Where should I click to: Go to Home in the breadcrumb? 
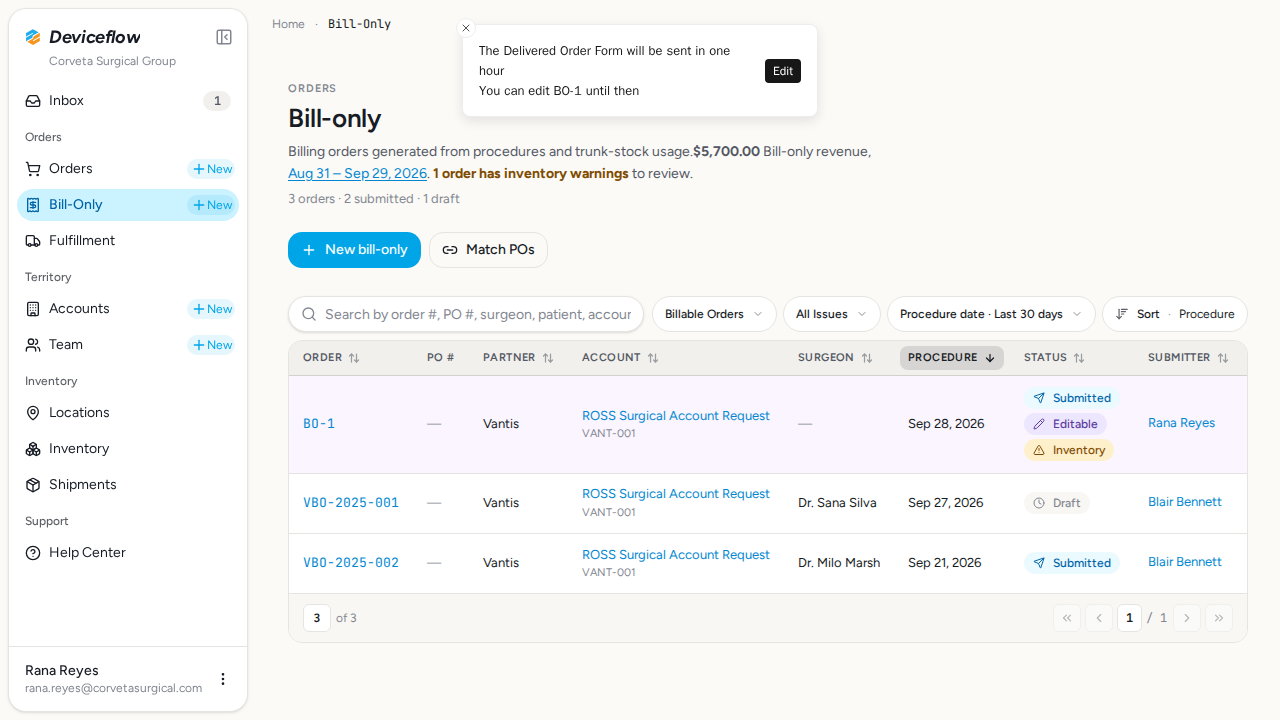click(x=288, y=24)
